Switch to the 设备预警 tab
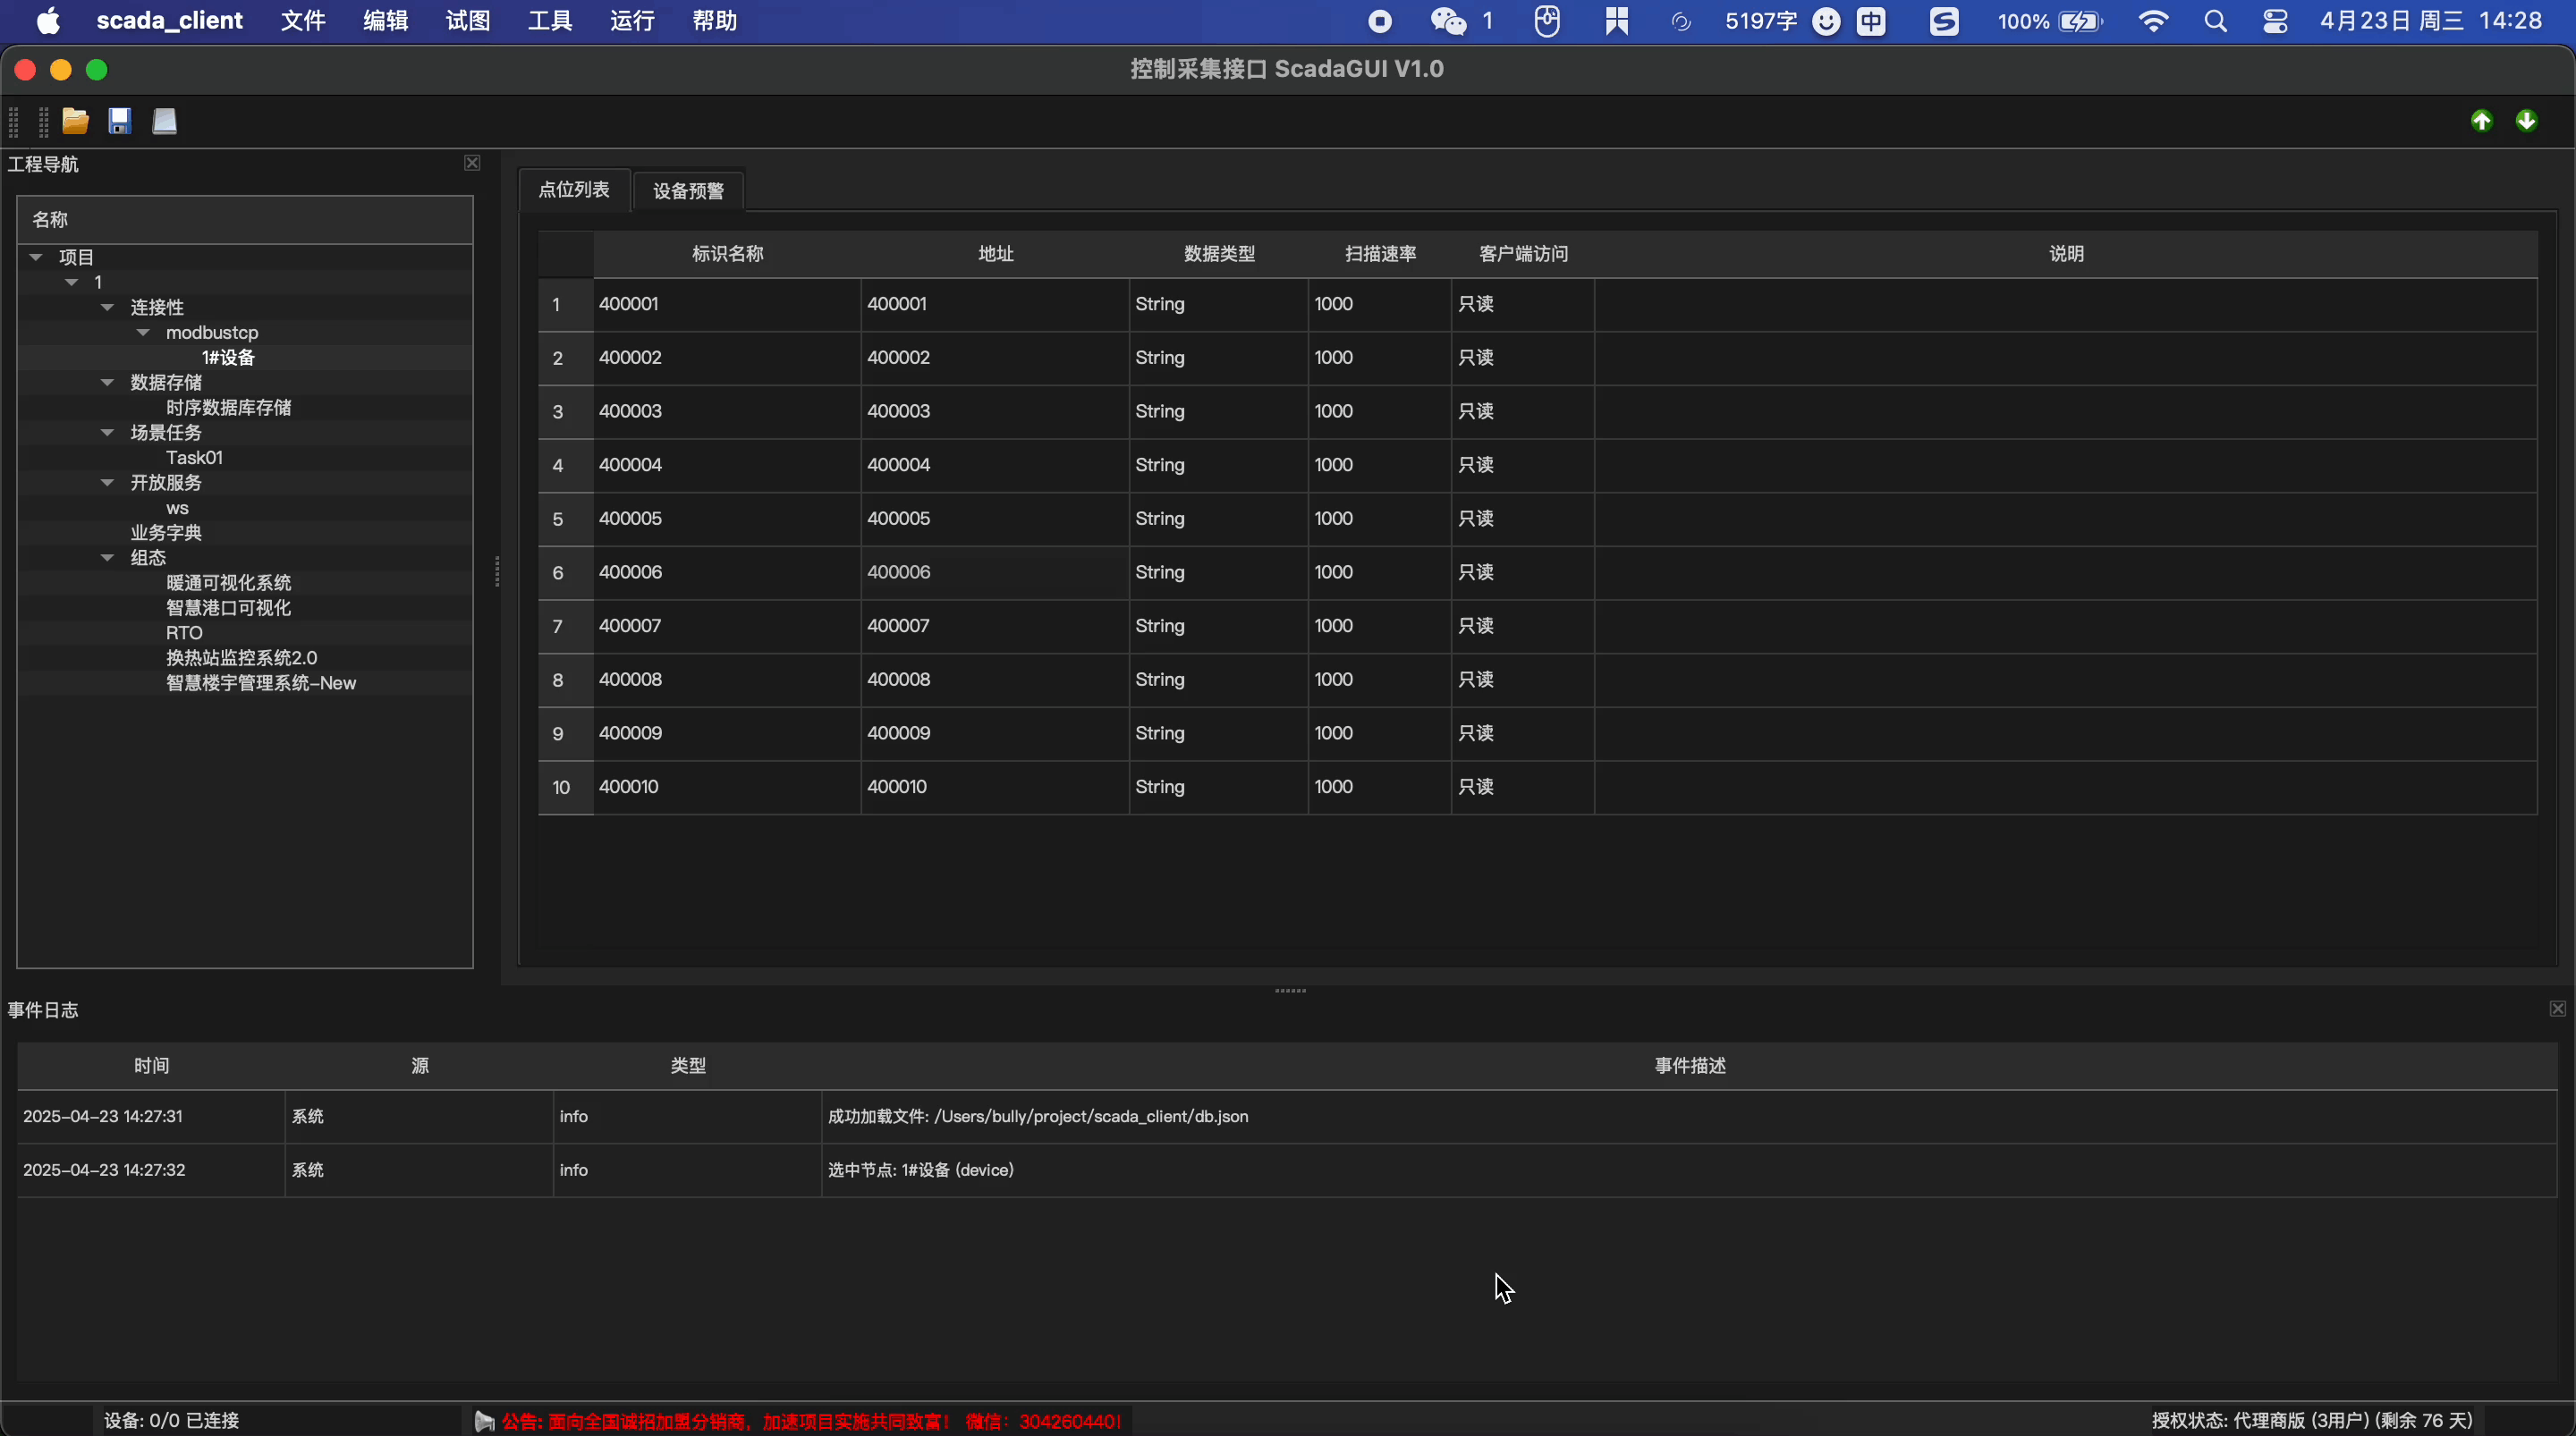Image resolution: width=2576 pixels, height=1436 pixels. [x=688, y=190]
